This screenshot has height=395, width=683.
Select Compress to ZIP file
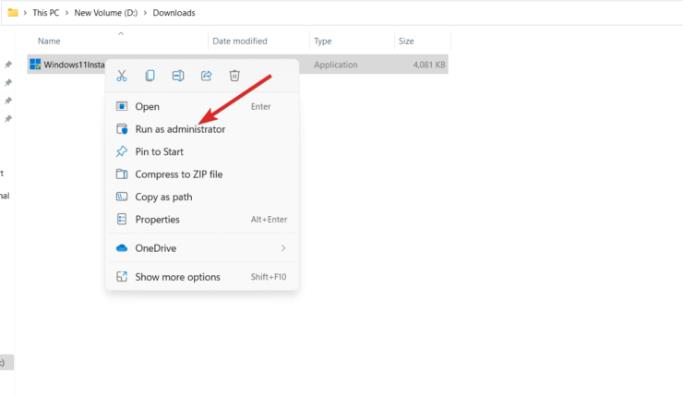click(202, 174)
